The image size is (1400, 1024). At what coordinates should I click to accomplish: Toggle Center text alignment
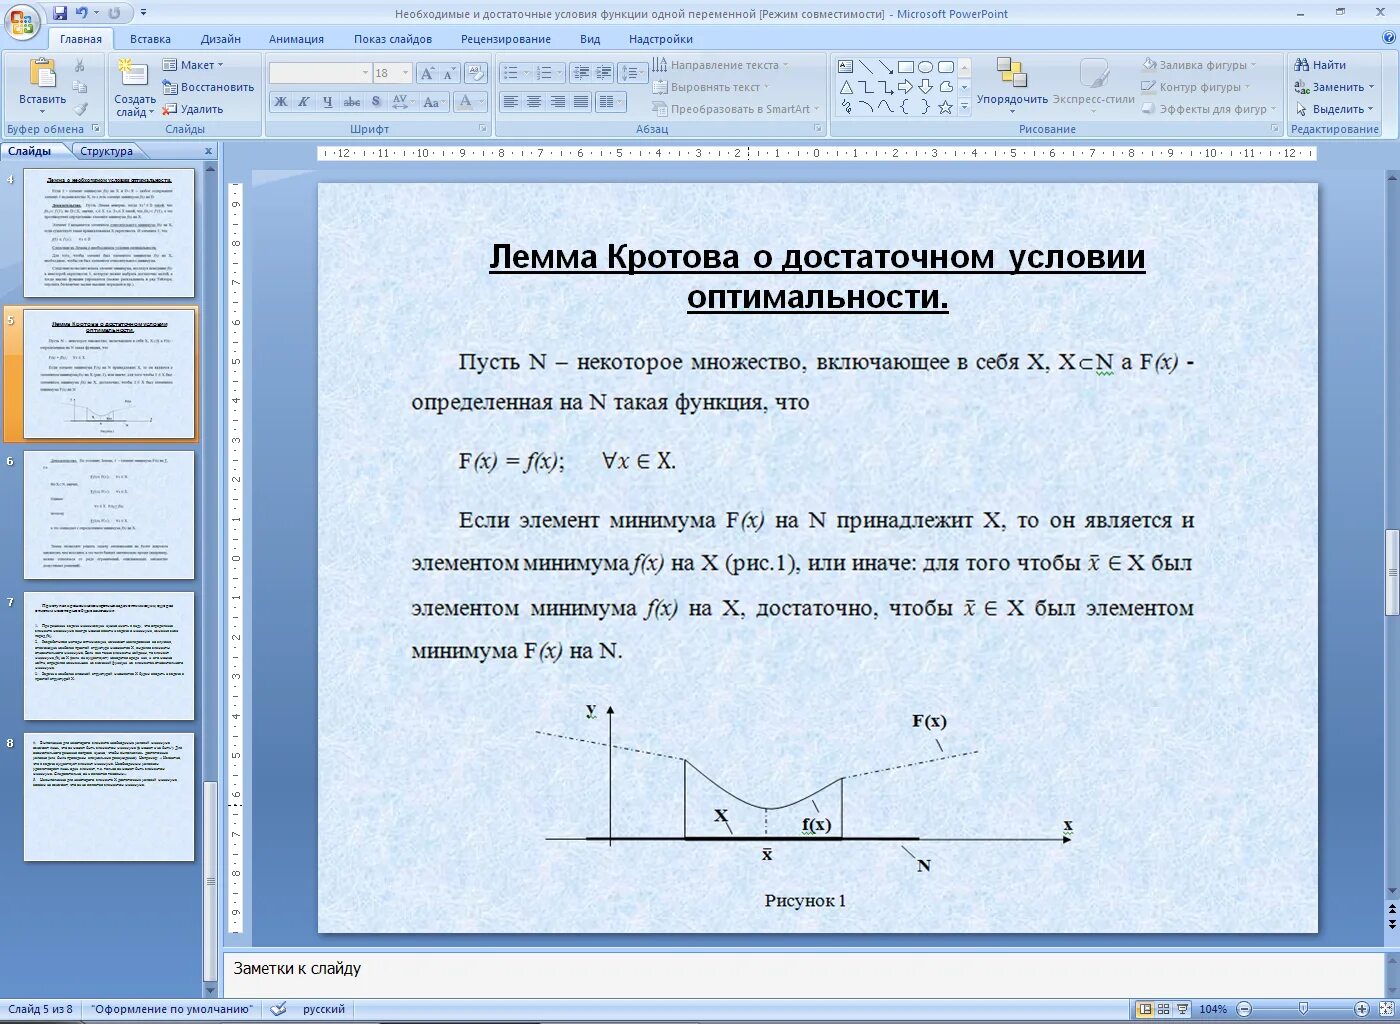coord(534,102)
